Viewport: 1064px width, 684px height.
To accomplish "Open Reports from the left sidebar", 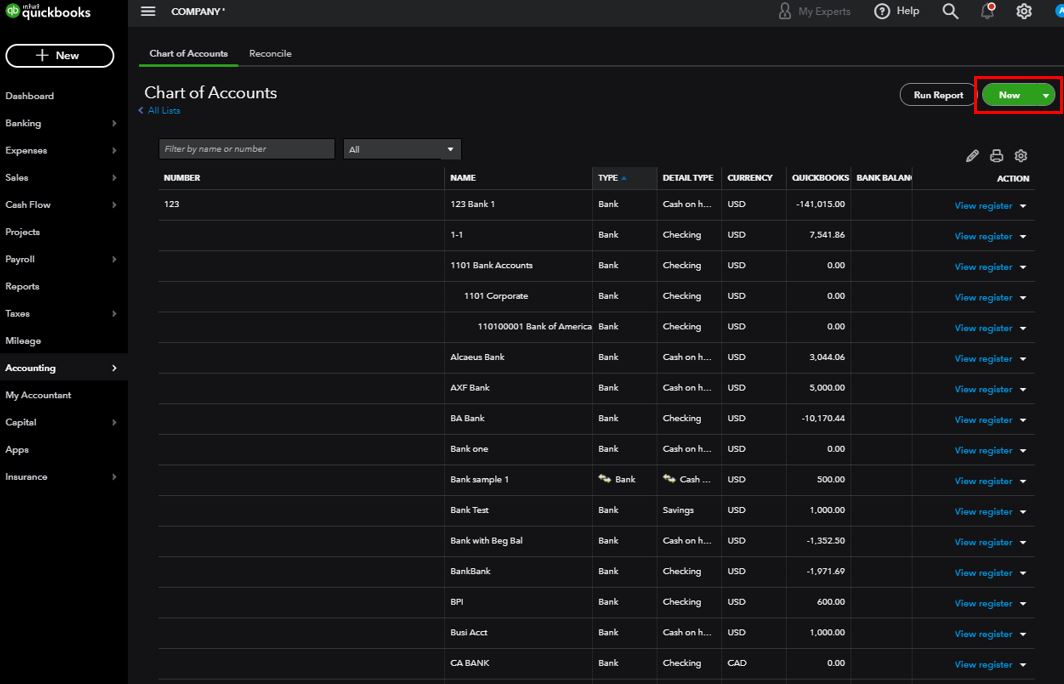I will [22, 286].
